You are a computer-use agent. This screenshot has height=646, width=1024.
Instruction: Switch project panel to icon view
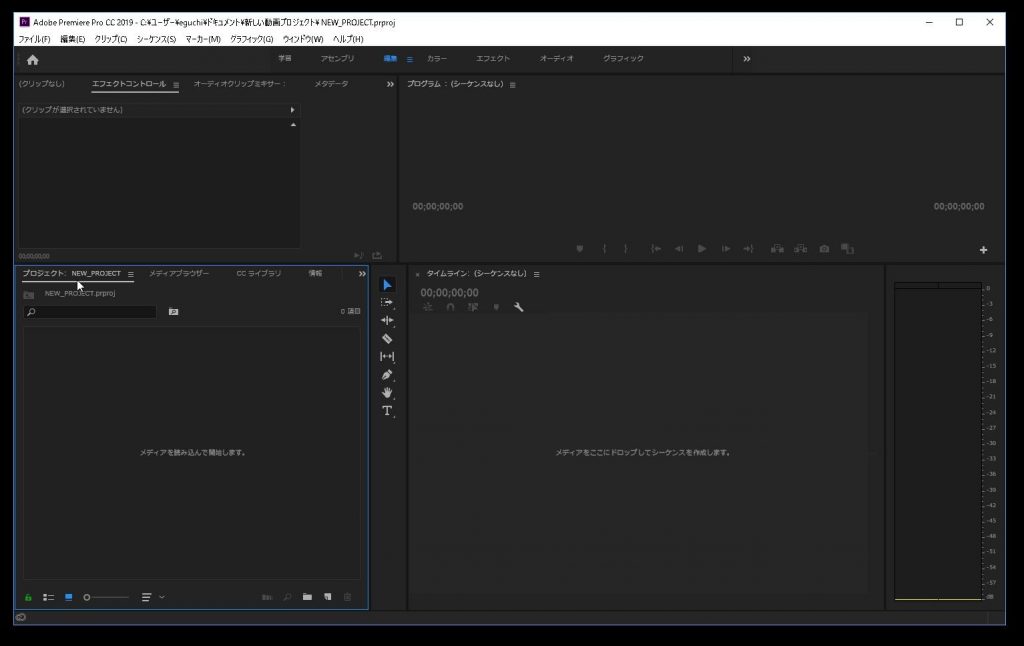coord(69,597)
